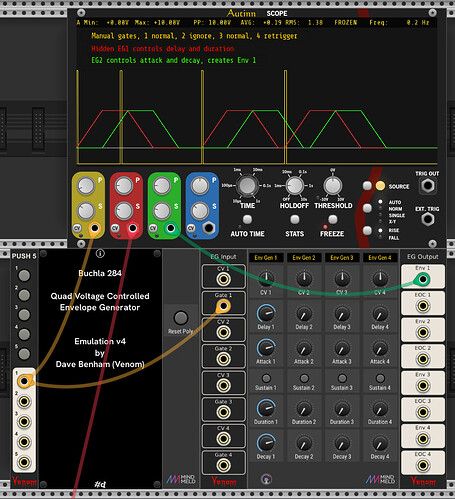
Task: Click the yellow channel input jack
Action: 95,228
